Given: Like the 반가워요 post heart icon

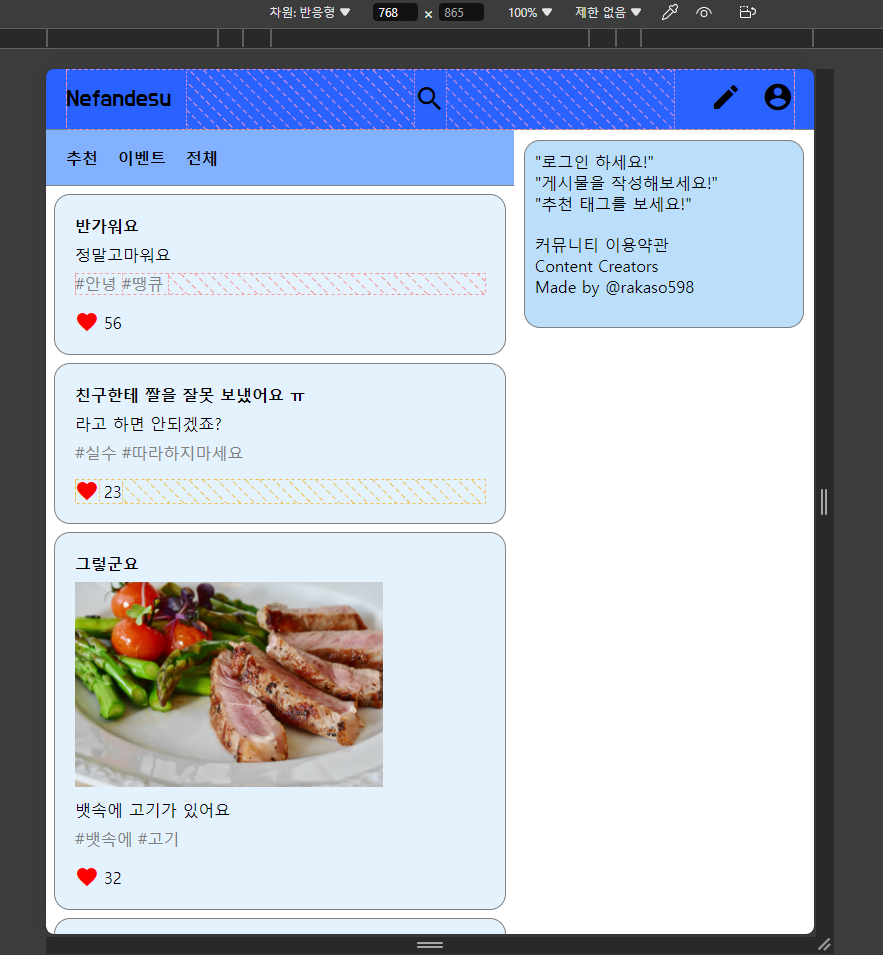Looking at the screenshot, I should click(87, 322).
